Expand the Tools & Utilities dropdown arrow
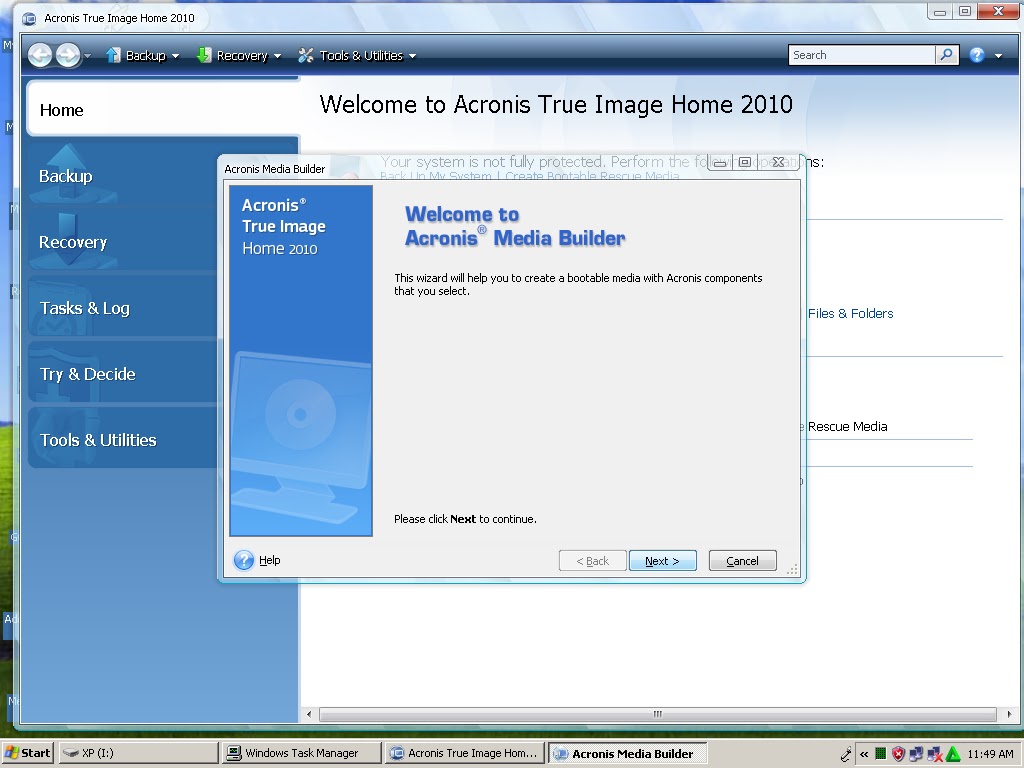Image resolution: width=1024 pixels, height=768 pixels. (x=412, y=57)
